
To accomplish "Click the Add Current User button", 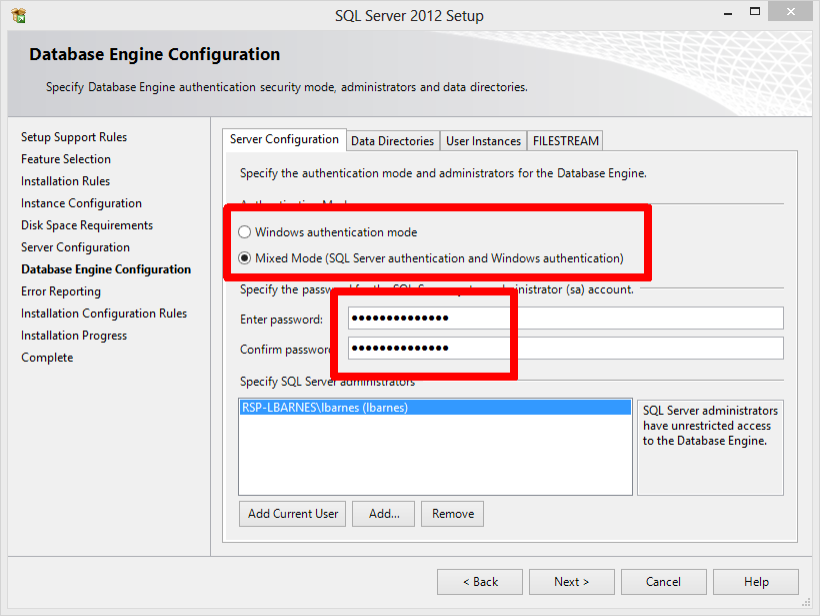I will click(293, 514).
